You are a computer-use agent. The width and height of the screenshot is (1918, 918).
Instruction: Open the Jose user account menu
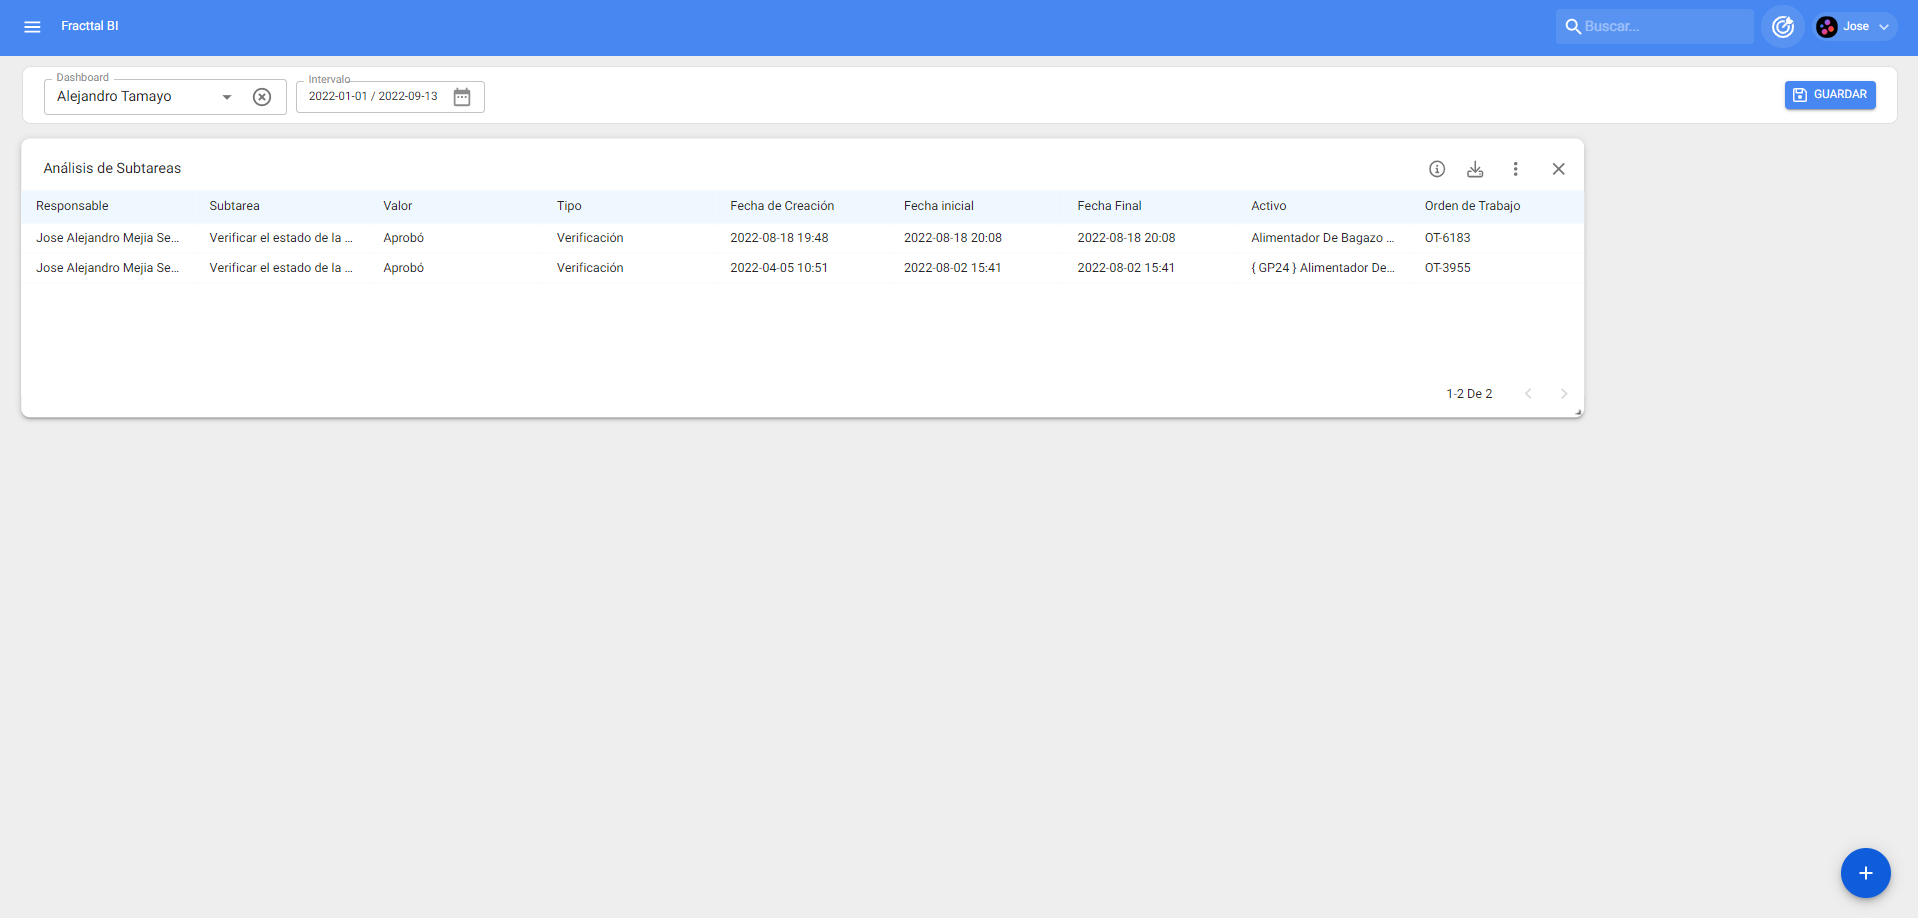[1855, 27]
